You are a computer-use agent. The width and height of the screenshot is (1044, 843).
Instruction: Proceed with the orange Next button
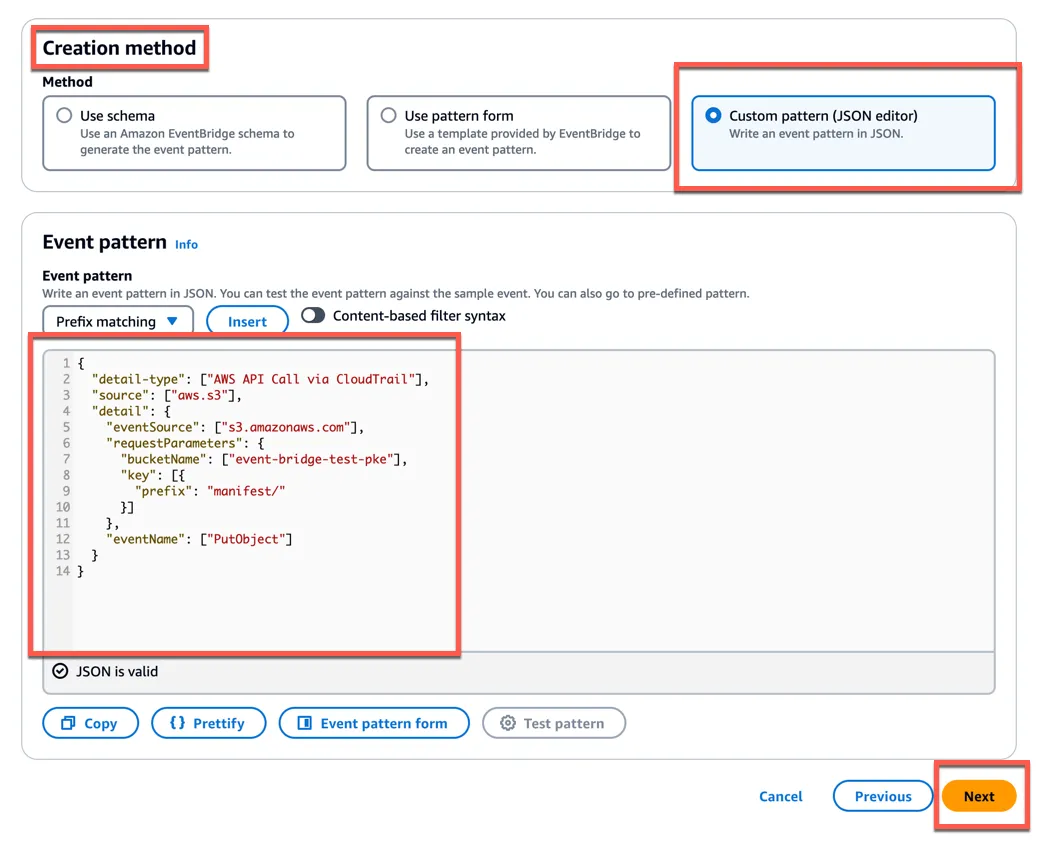(978, 796)
